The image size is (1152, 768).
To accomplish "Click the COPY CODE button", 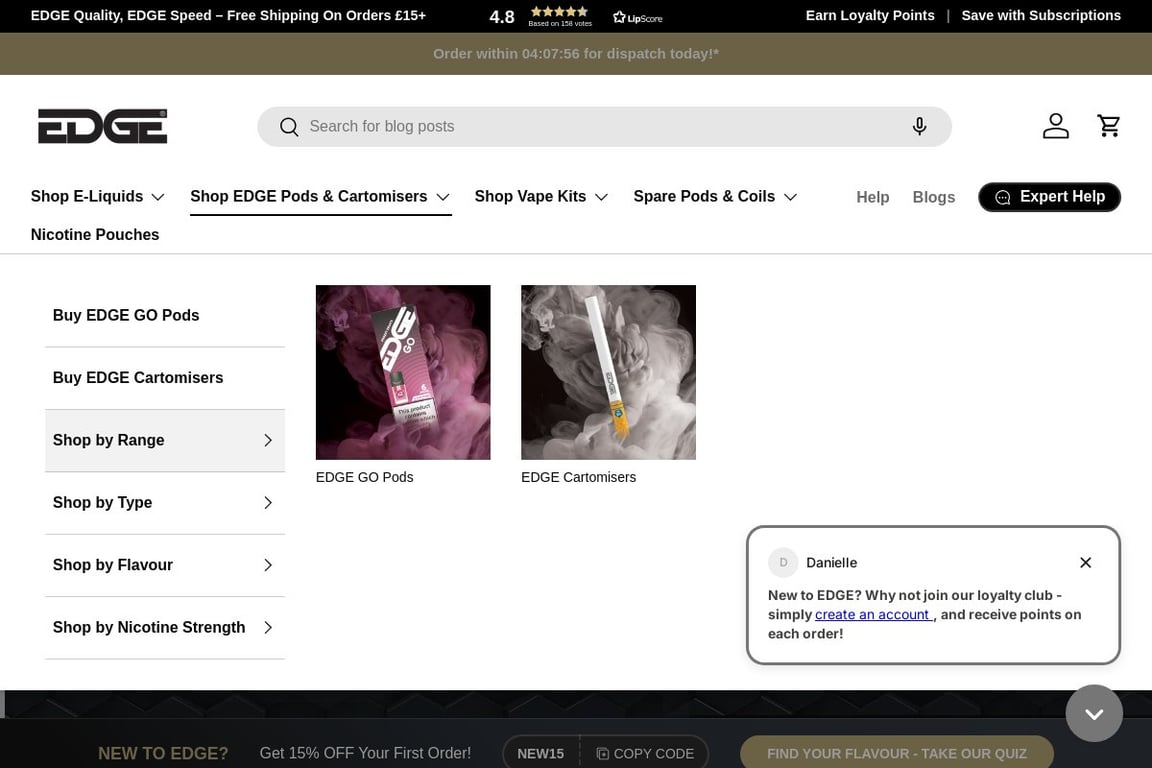I will pos(645,753).
